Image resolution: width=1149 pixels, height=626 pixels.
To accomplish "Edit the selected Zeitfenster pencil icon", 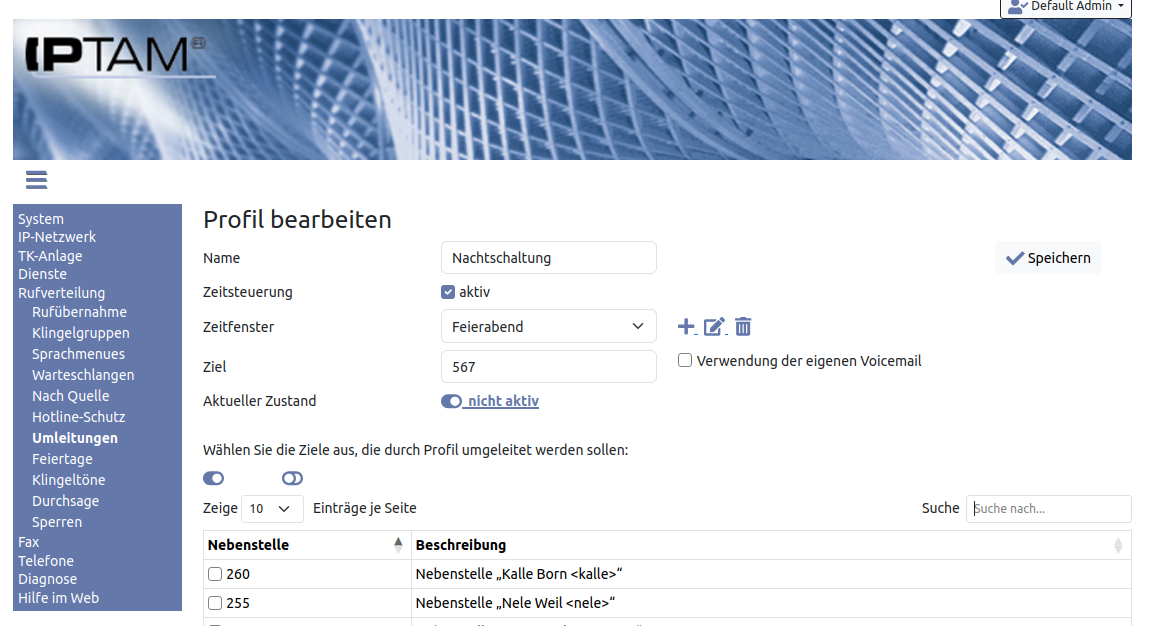I will pos(714,326).
